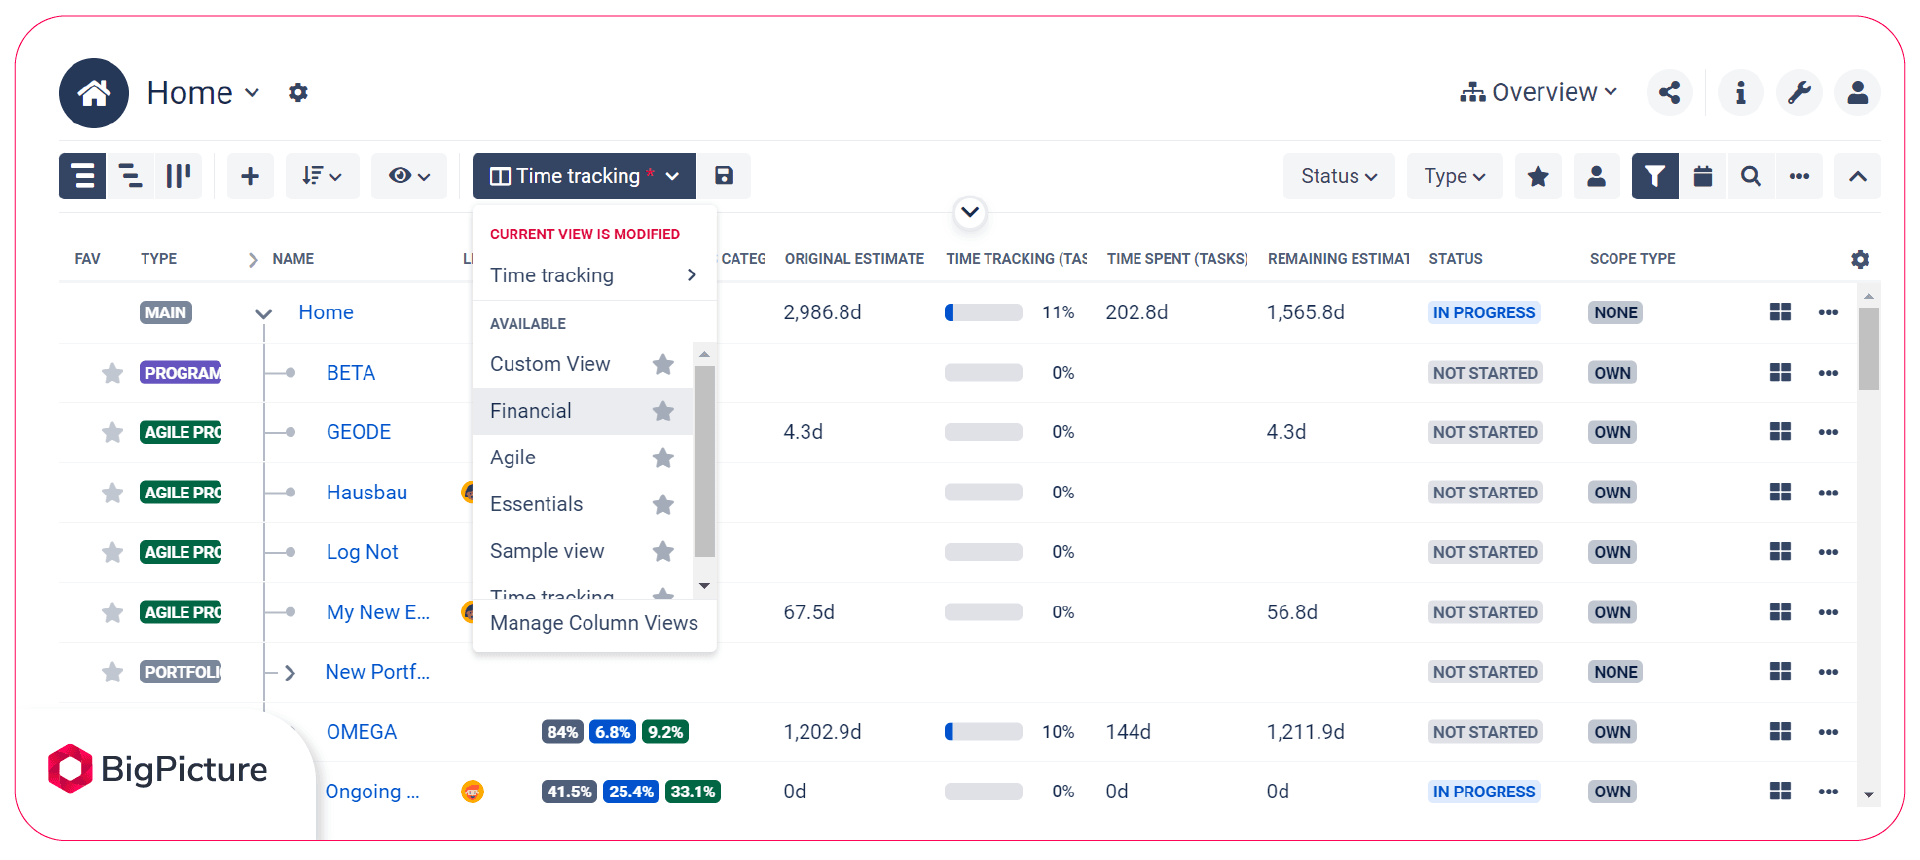Open the Home settings gear
This screenshot has height=860, width=1920.
coord(298,93)
